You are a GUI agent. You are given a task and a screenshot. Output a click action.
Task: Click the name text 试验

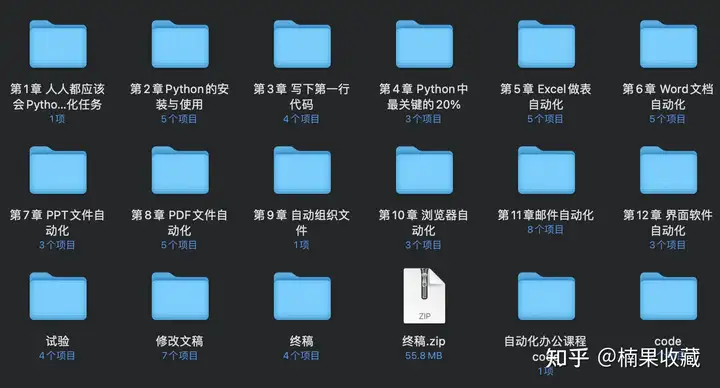point(57,341)
